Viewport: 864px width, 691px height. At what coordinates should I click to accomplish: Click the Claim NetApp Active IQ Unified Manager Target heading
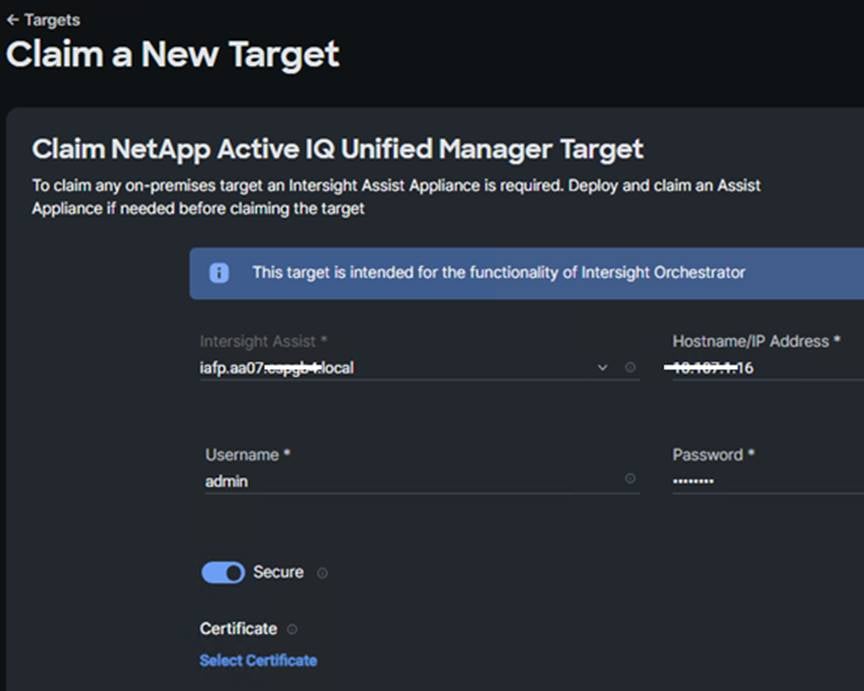[x=338, y=149]
